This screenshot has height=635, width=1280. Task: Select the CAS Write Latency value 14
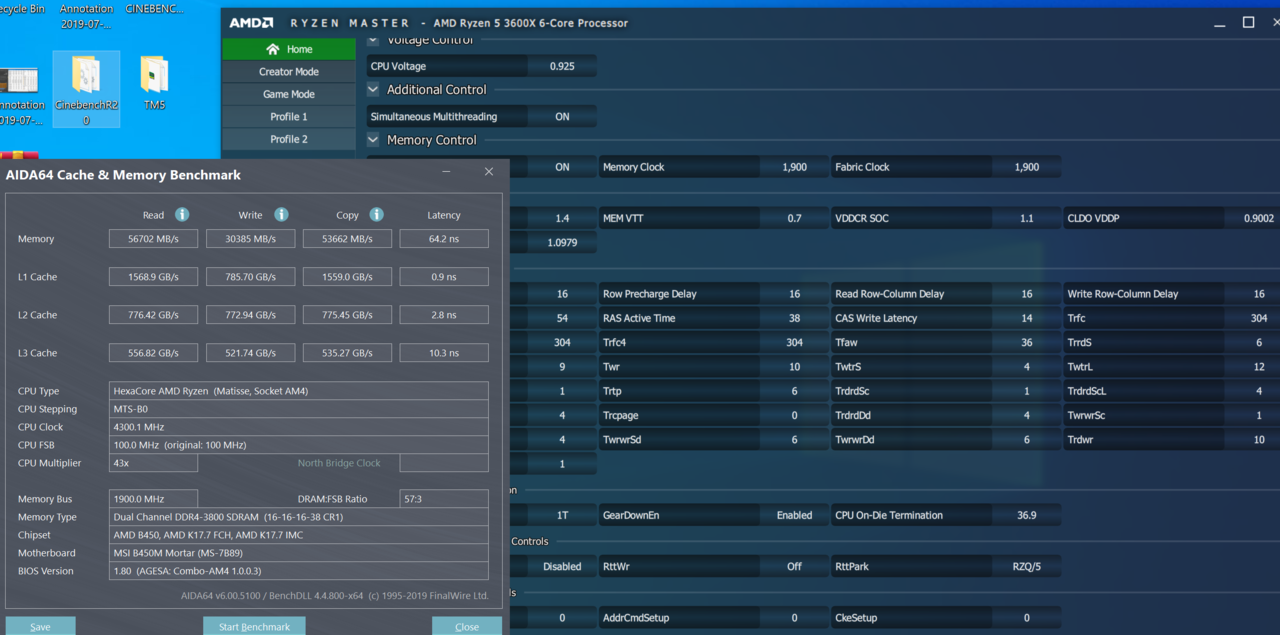click(1027, 318)
